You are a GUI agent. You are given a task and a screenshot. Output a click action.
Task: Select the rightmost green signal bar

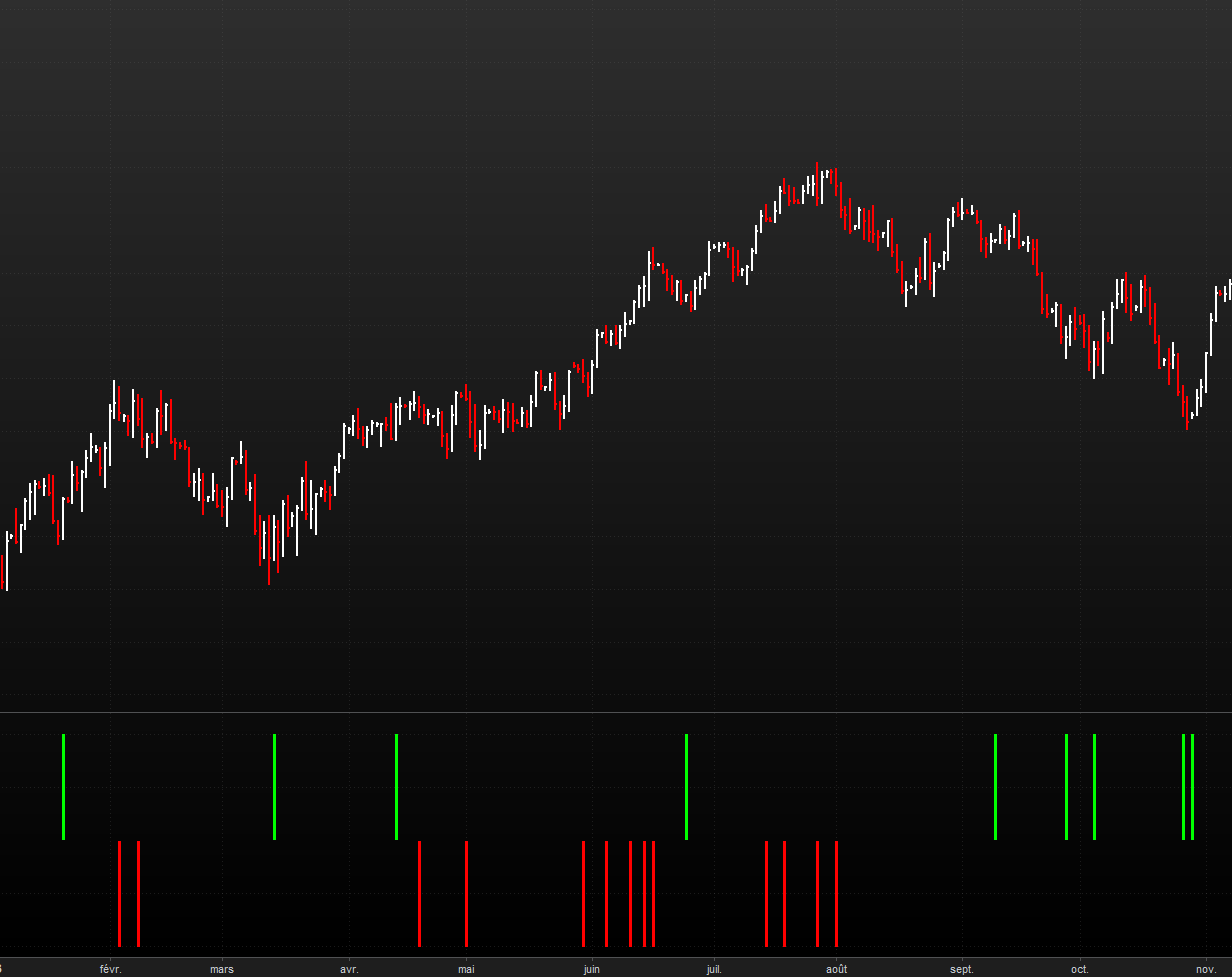(1192, 787)
